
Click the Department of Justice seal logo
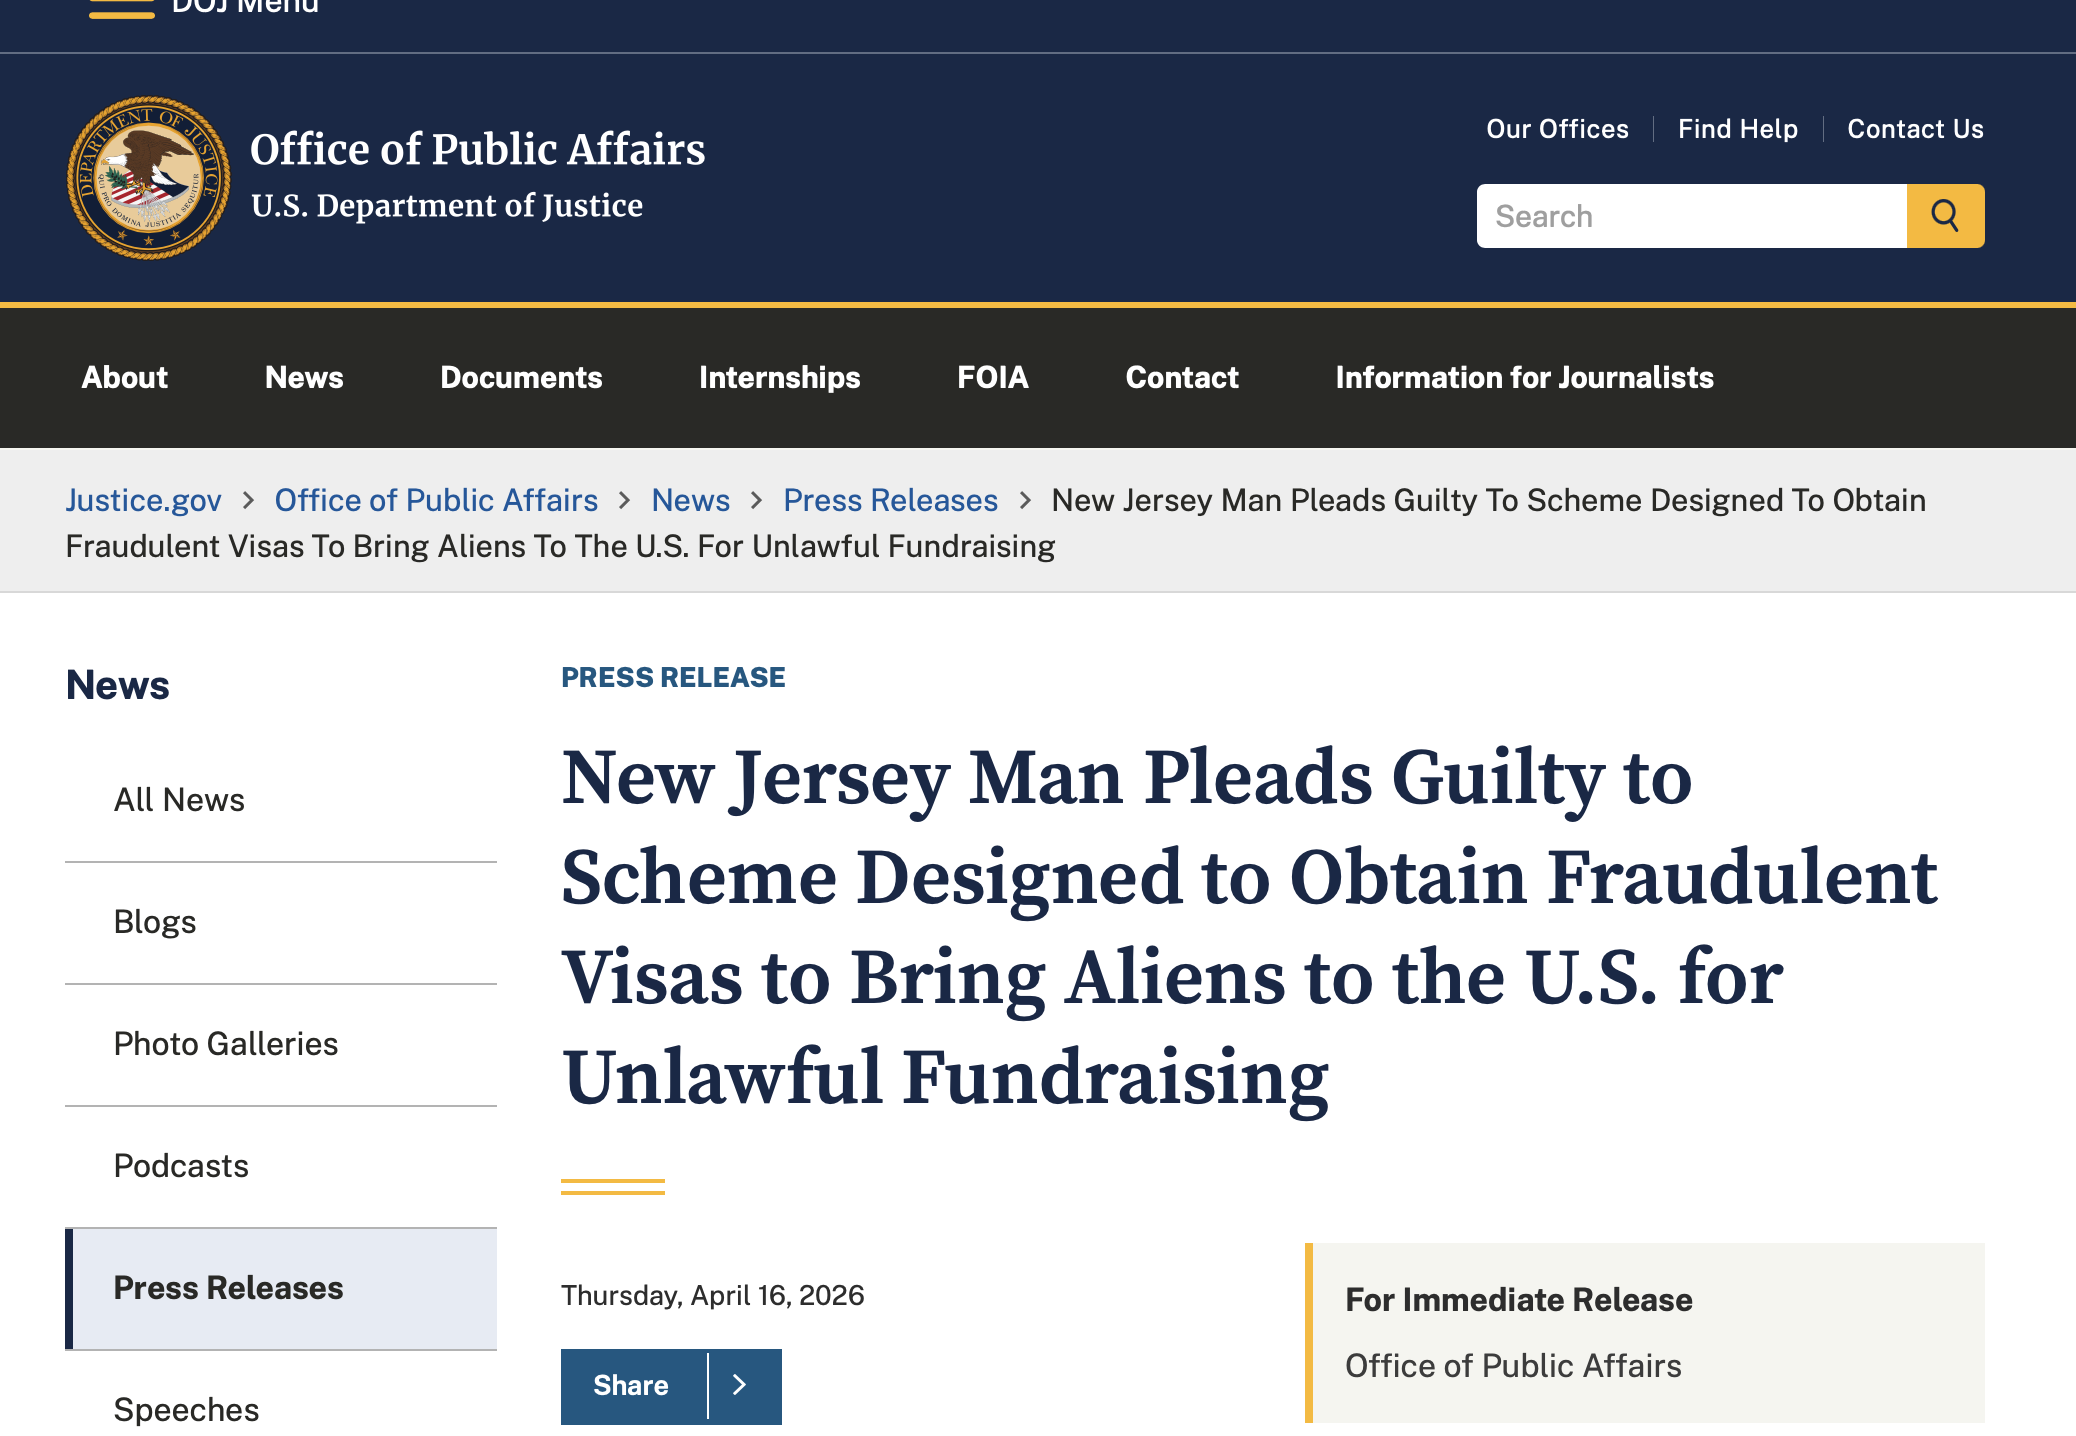pyautogui.click(x=149, y=178)
